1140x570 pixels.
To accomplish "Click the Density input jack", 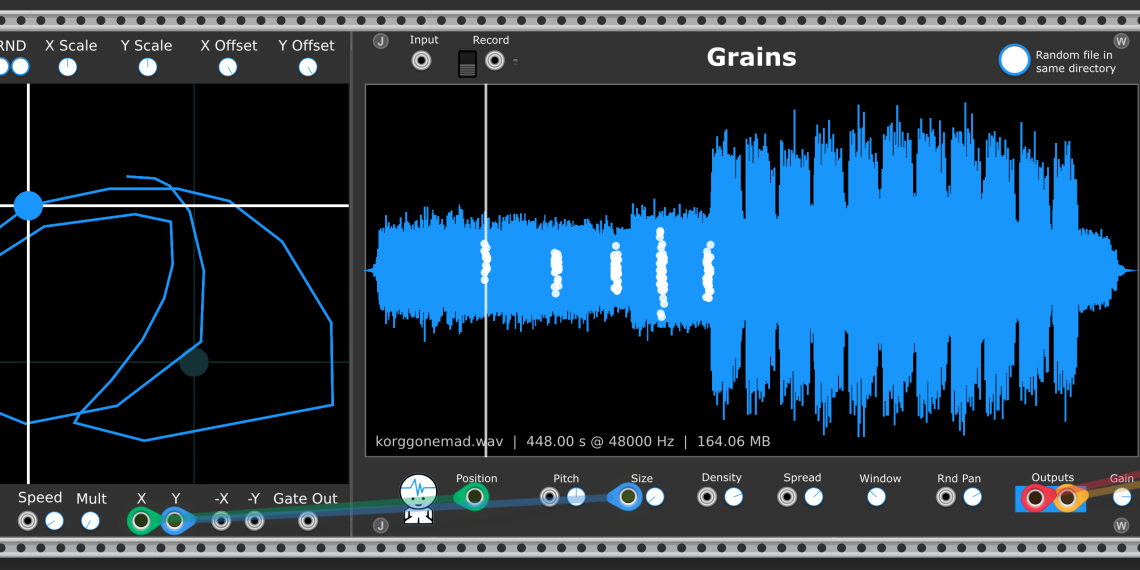I will (707, 497).
